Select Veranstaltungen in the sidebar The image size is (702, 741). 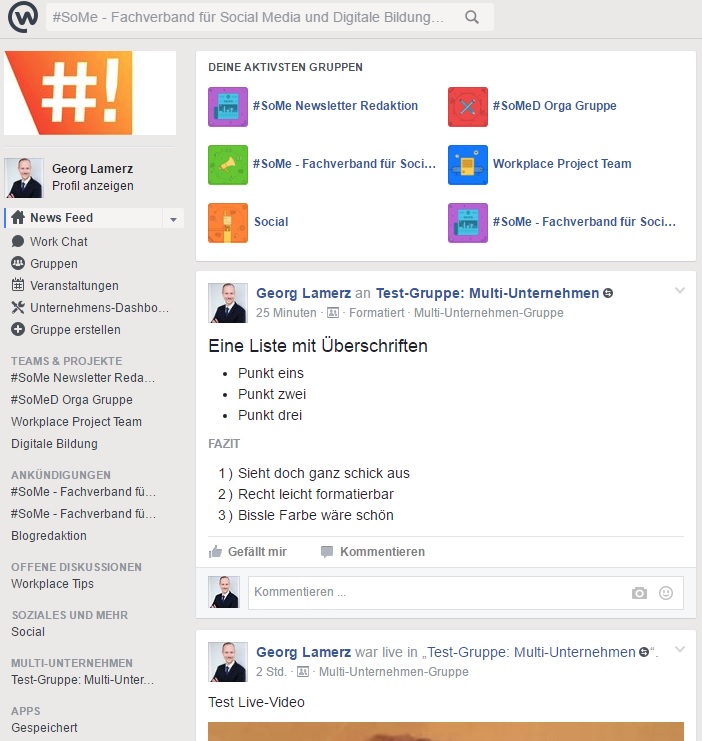coord(73,286)
